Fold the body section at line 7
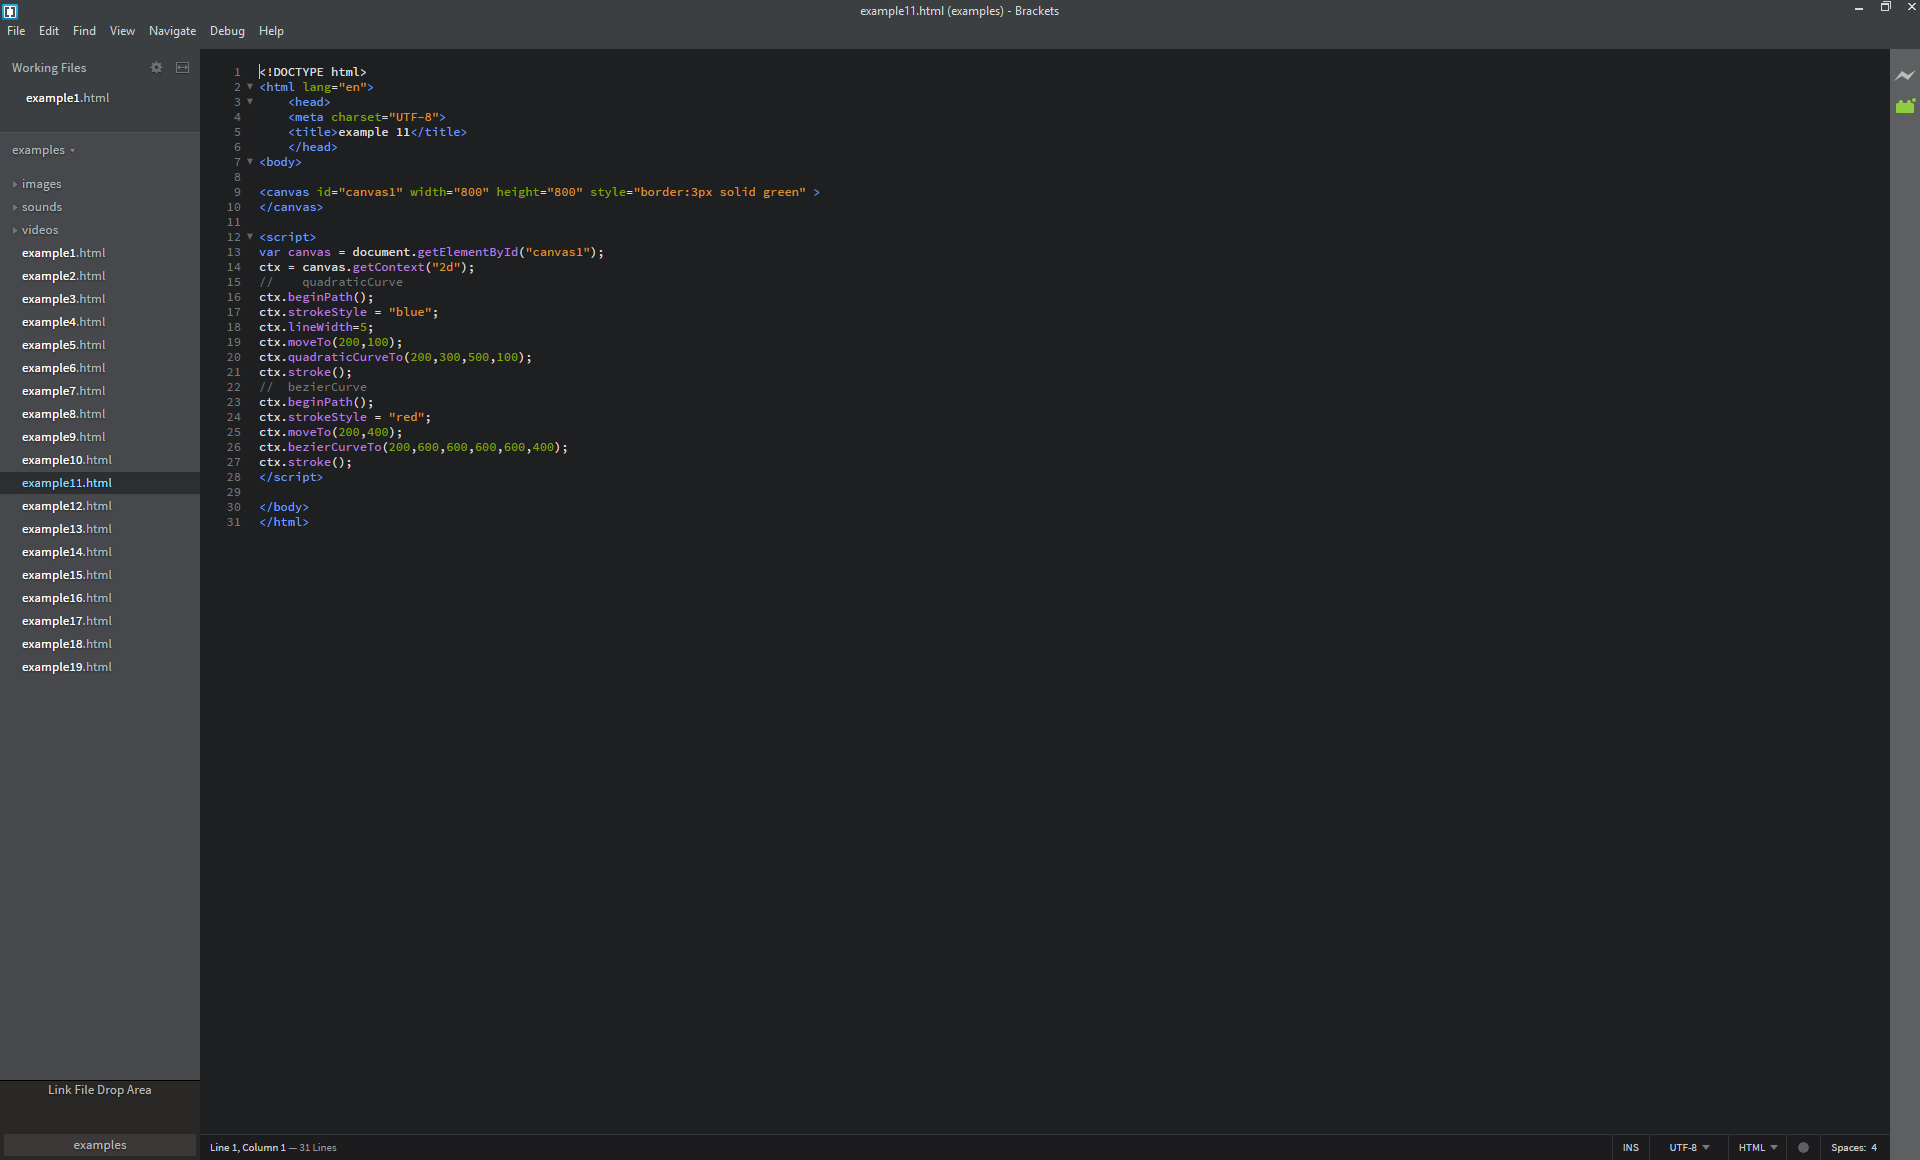This screenshot has height=1160, width=1920. [x=250, y=162]
